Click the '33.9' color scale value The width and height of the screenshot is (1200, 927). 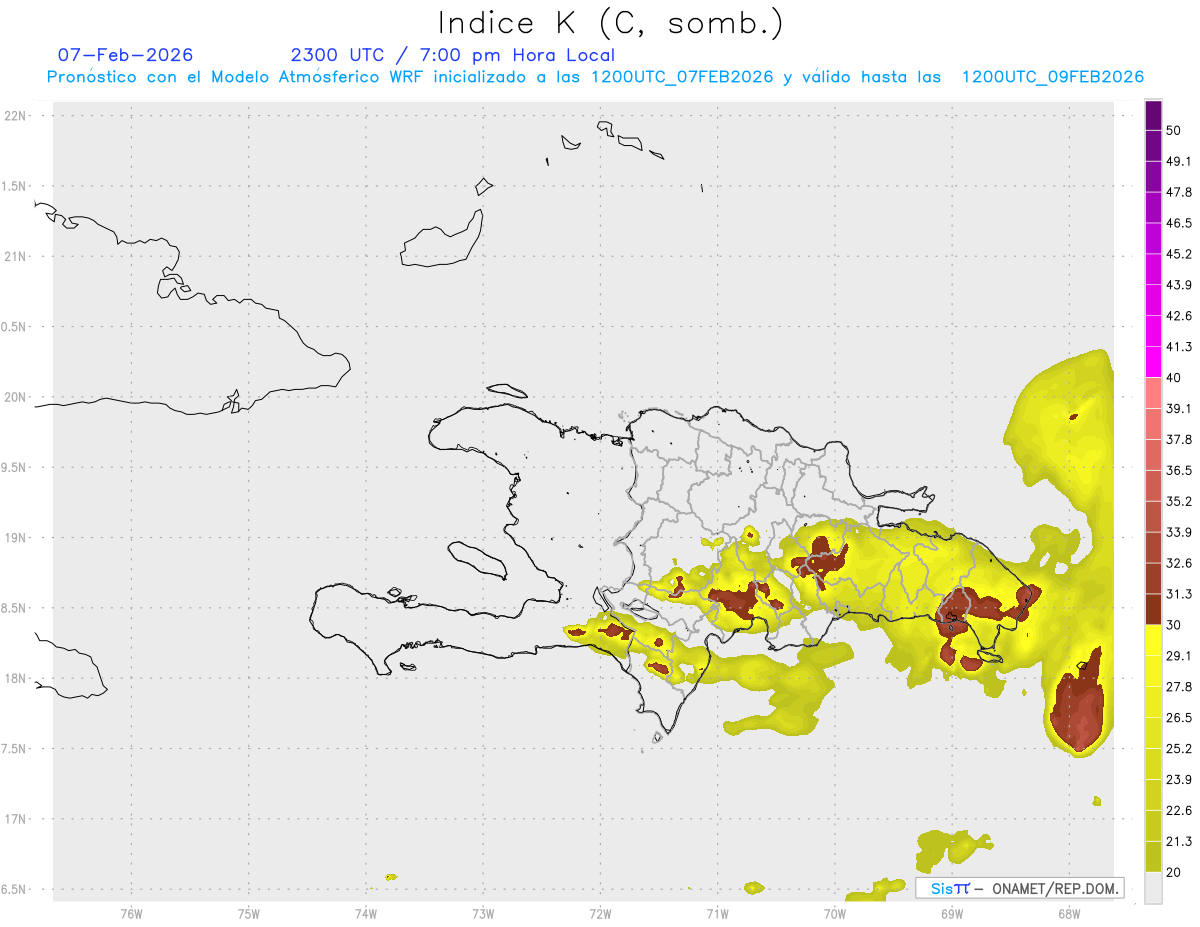1179,532
